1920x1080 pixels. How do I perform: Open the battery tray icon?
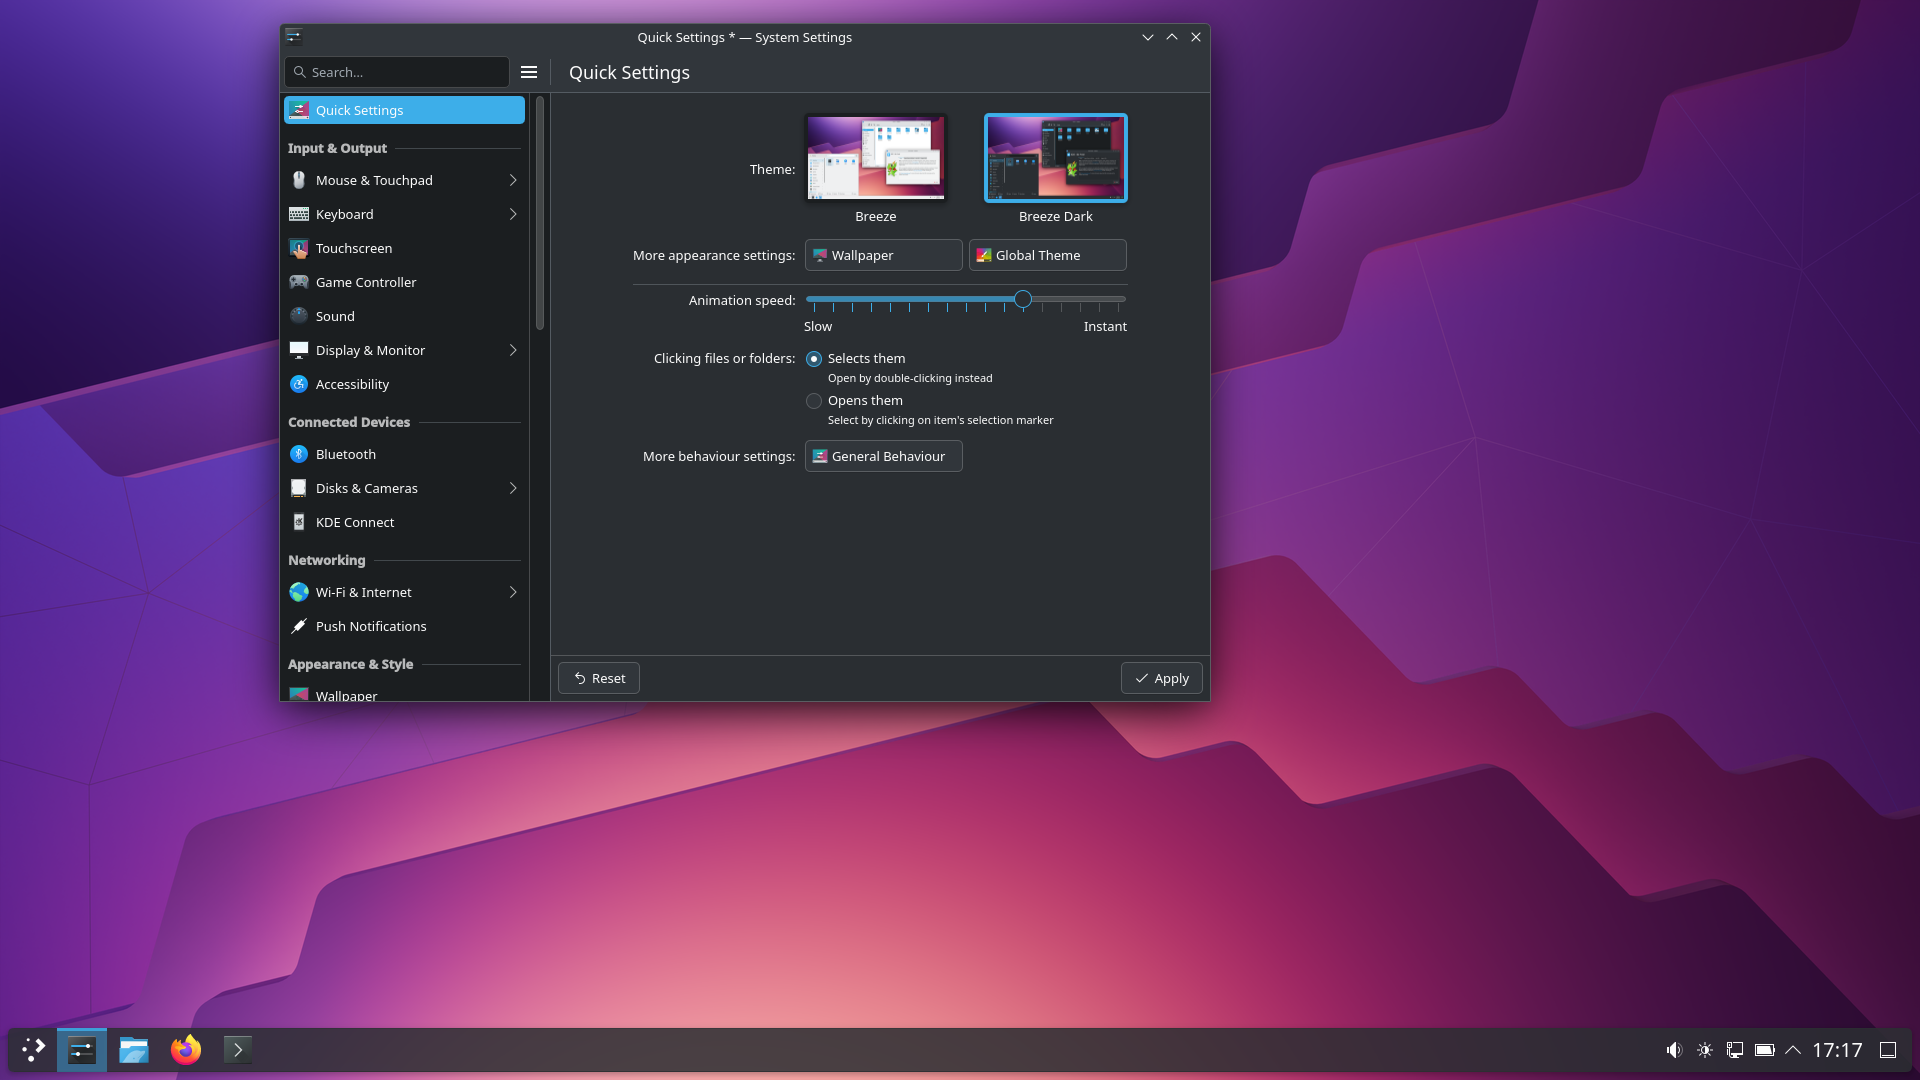tap(1765, 1050)
